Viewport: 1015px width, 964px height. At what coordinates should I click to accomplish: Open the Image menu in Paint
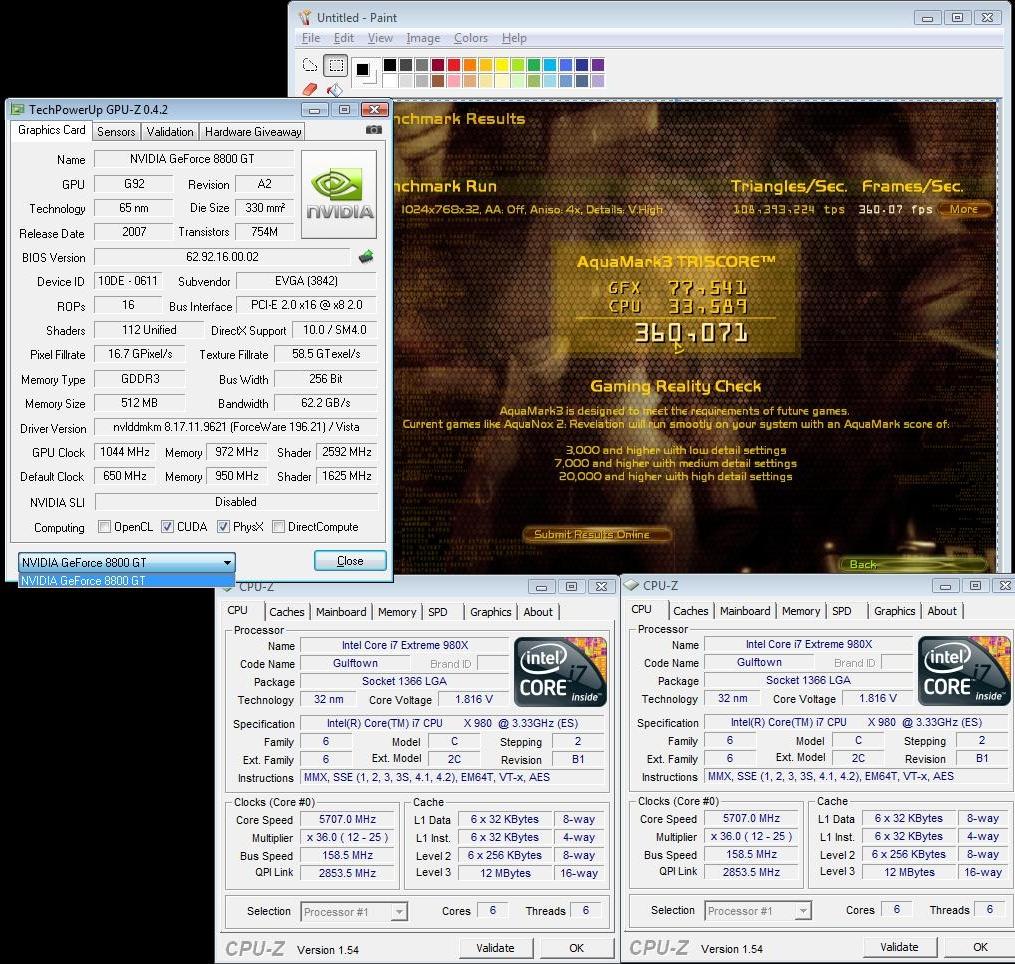[x=423, y=38]
